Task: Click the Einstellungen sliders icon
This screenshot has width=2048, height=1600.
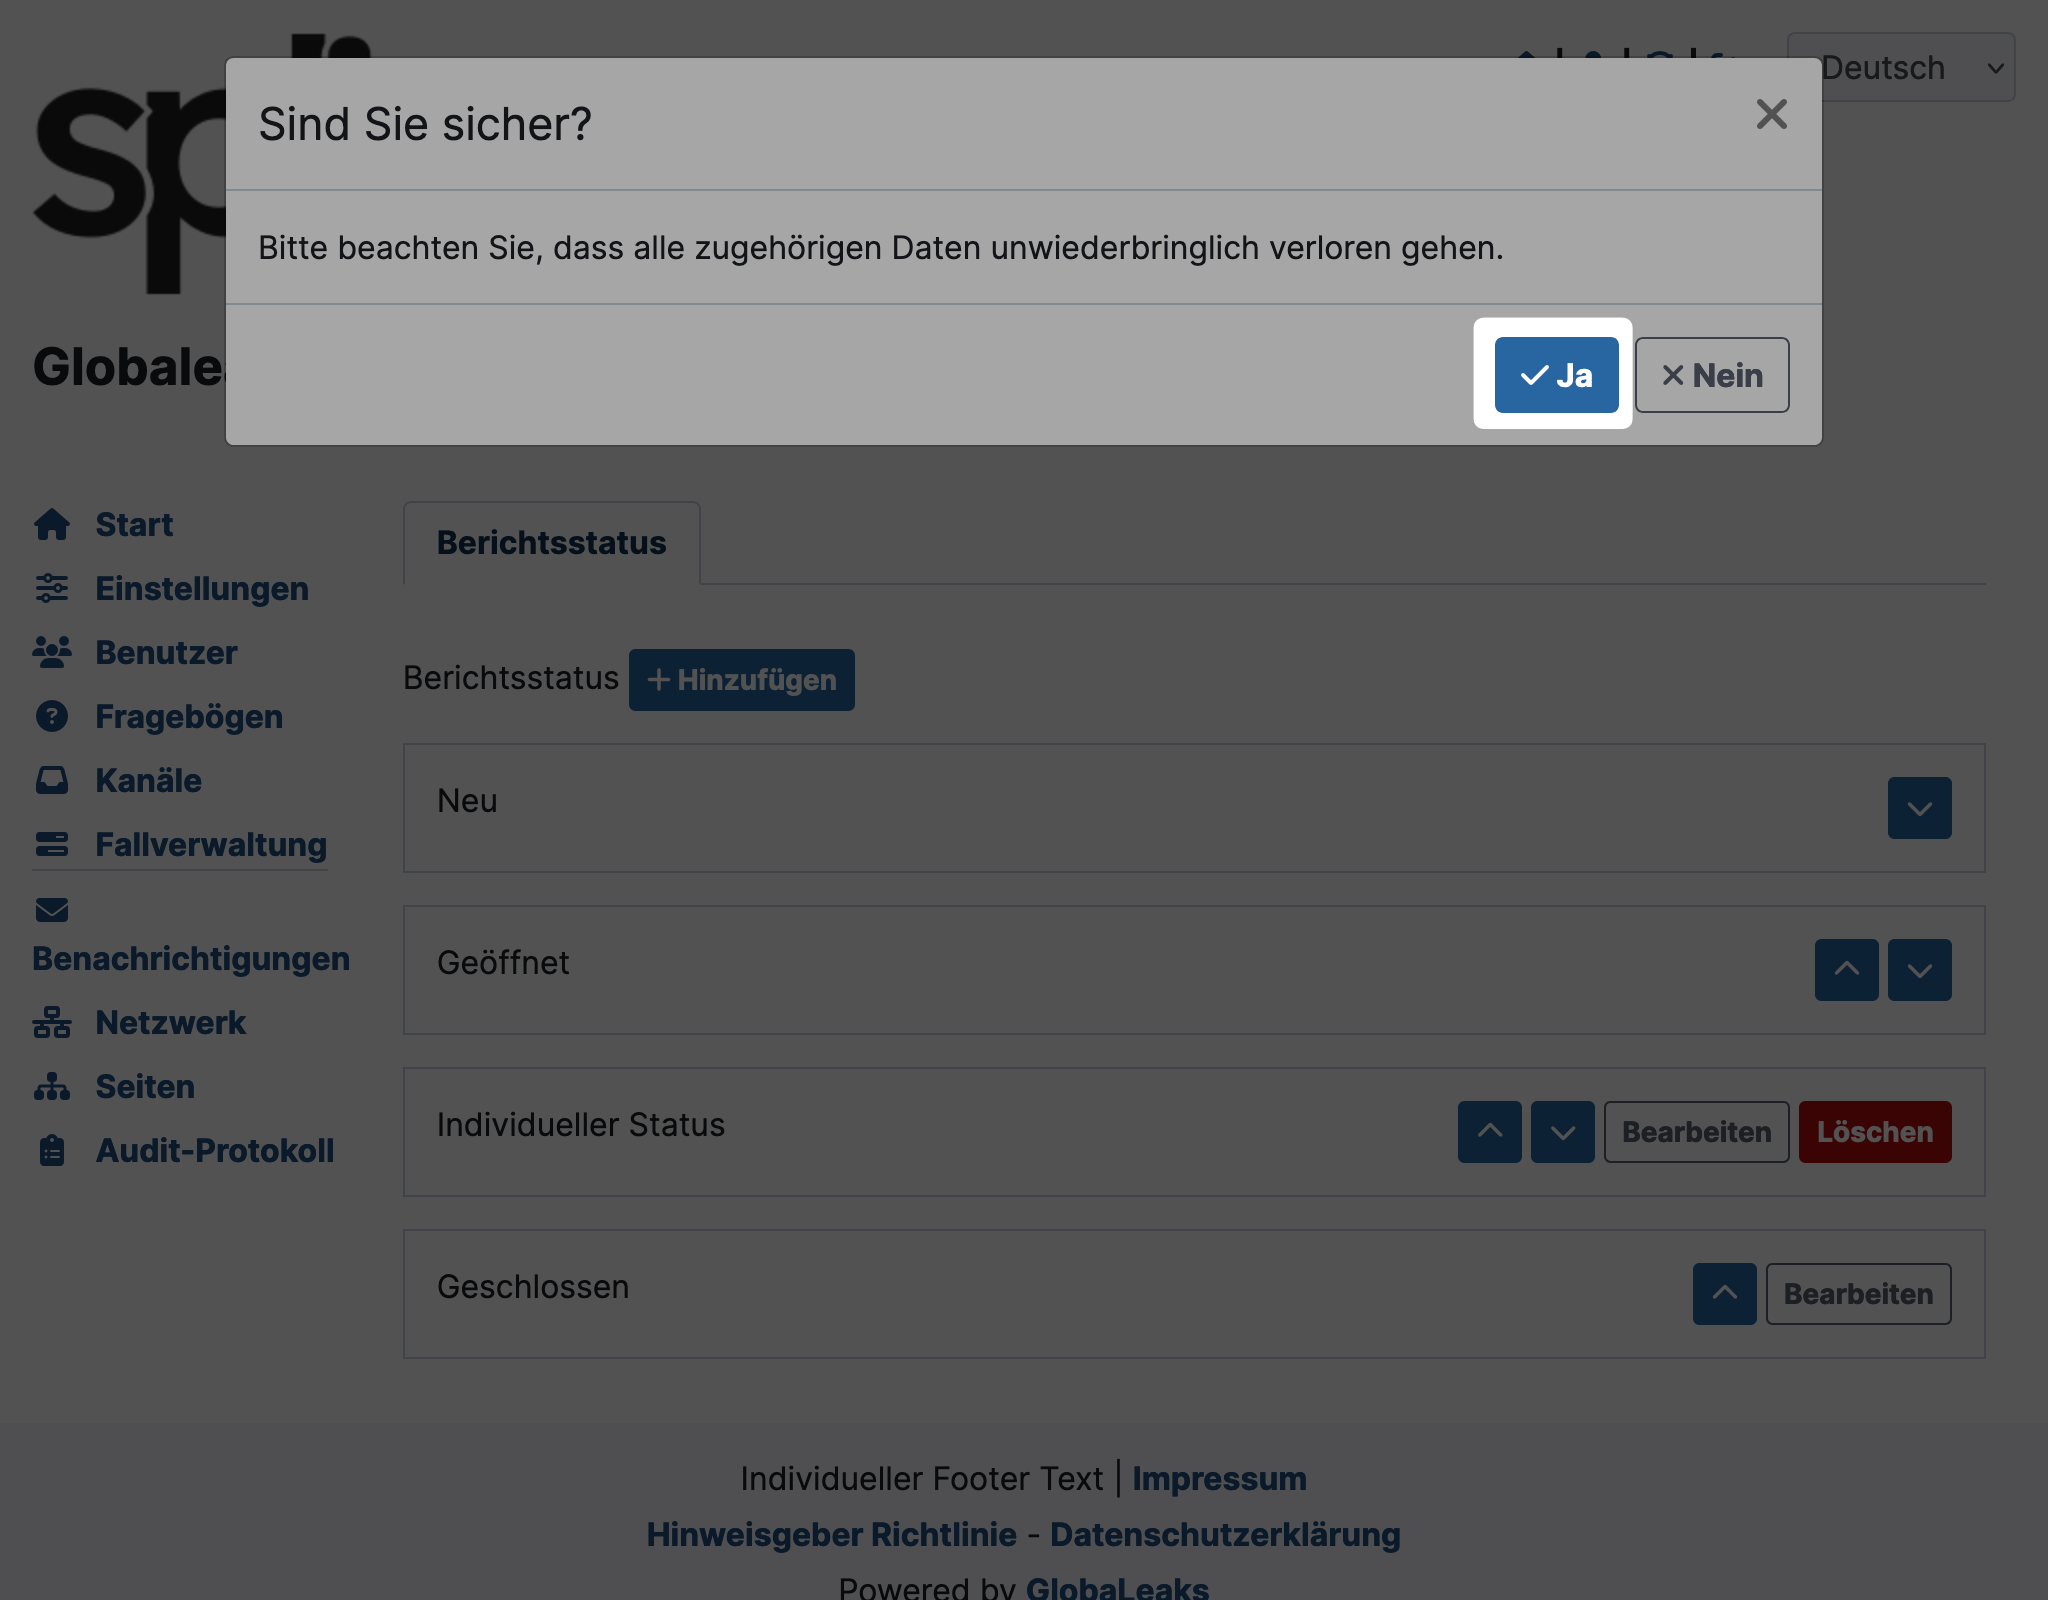Action: 52,588
